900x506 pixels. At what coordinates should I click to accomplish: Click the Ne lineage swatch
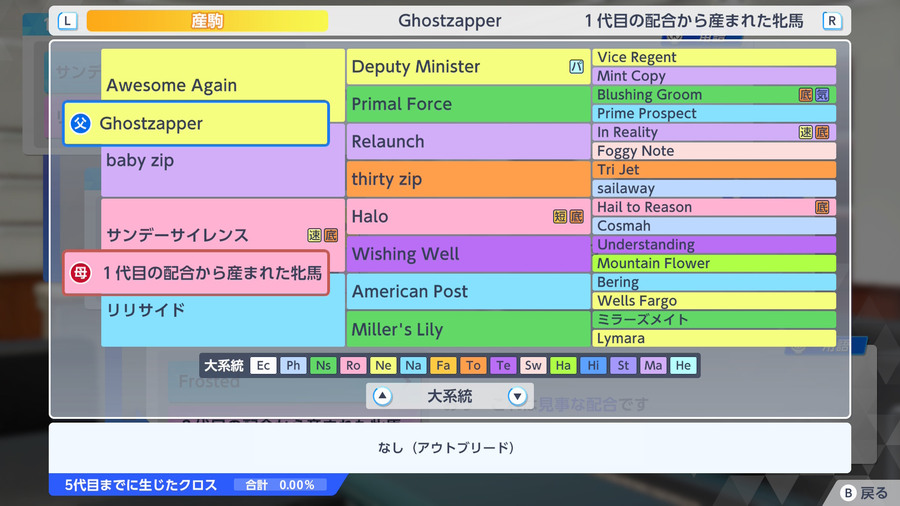[383, 365]
